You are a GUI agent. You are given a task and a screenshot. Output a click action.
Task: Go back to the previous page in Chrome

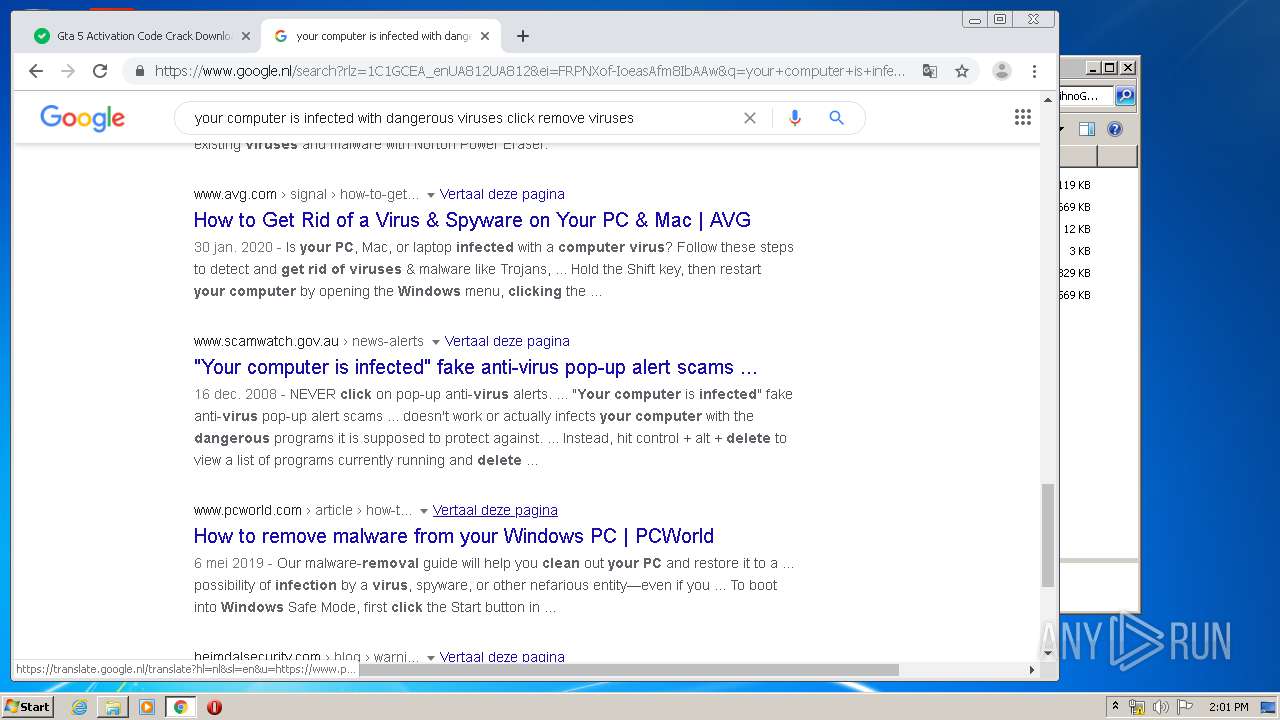click(x=36, y=71)
